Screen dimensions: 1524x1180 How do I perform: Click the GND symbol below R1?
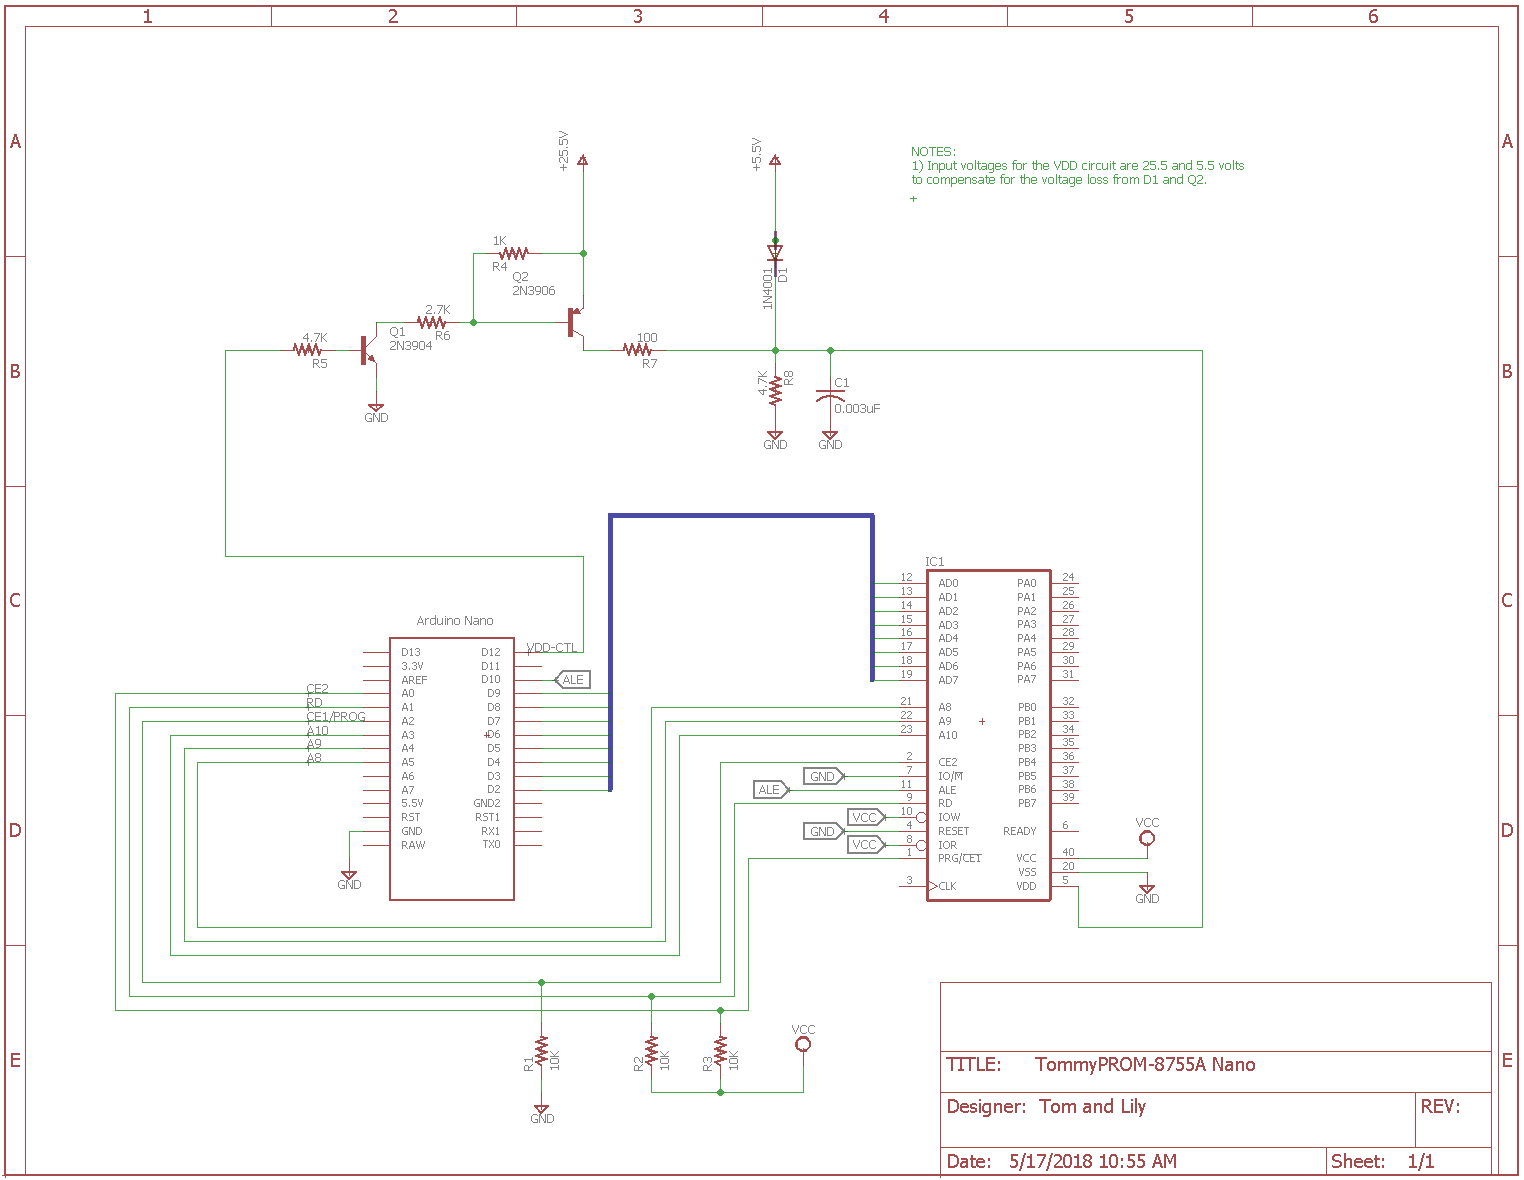tap(541, 1113)
